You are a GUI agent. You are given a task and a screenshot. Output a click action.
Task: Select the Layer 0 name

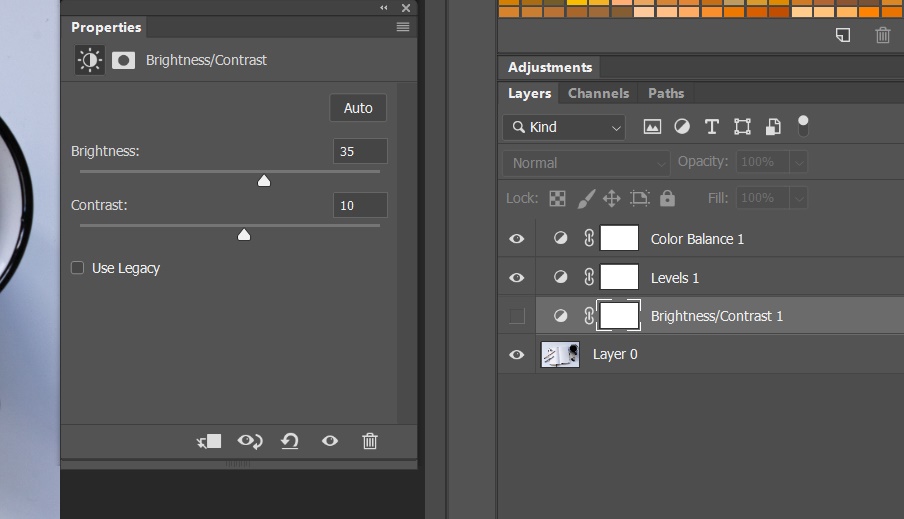[615, 354]
